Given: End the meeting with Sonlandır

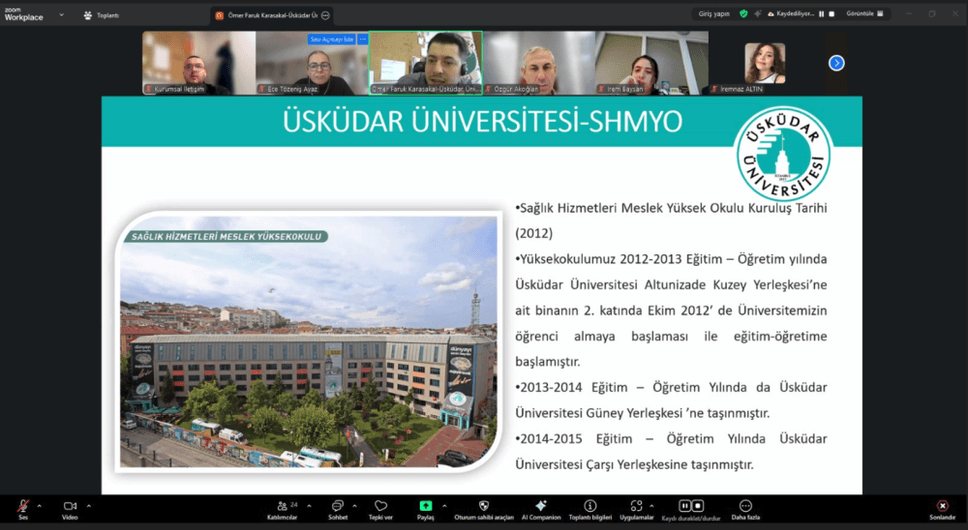Looking at the screenshot, I should (942, 509).
